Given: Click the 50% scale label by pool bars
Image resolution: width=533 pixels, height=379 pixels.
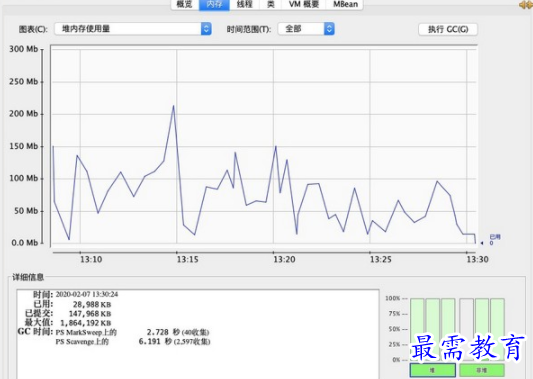Looking at the screenshot, I should 394,329.
